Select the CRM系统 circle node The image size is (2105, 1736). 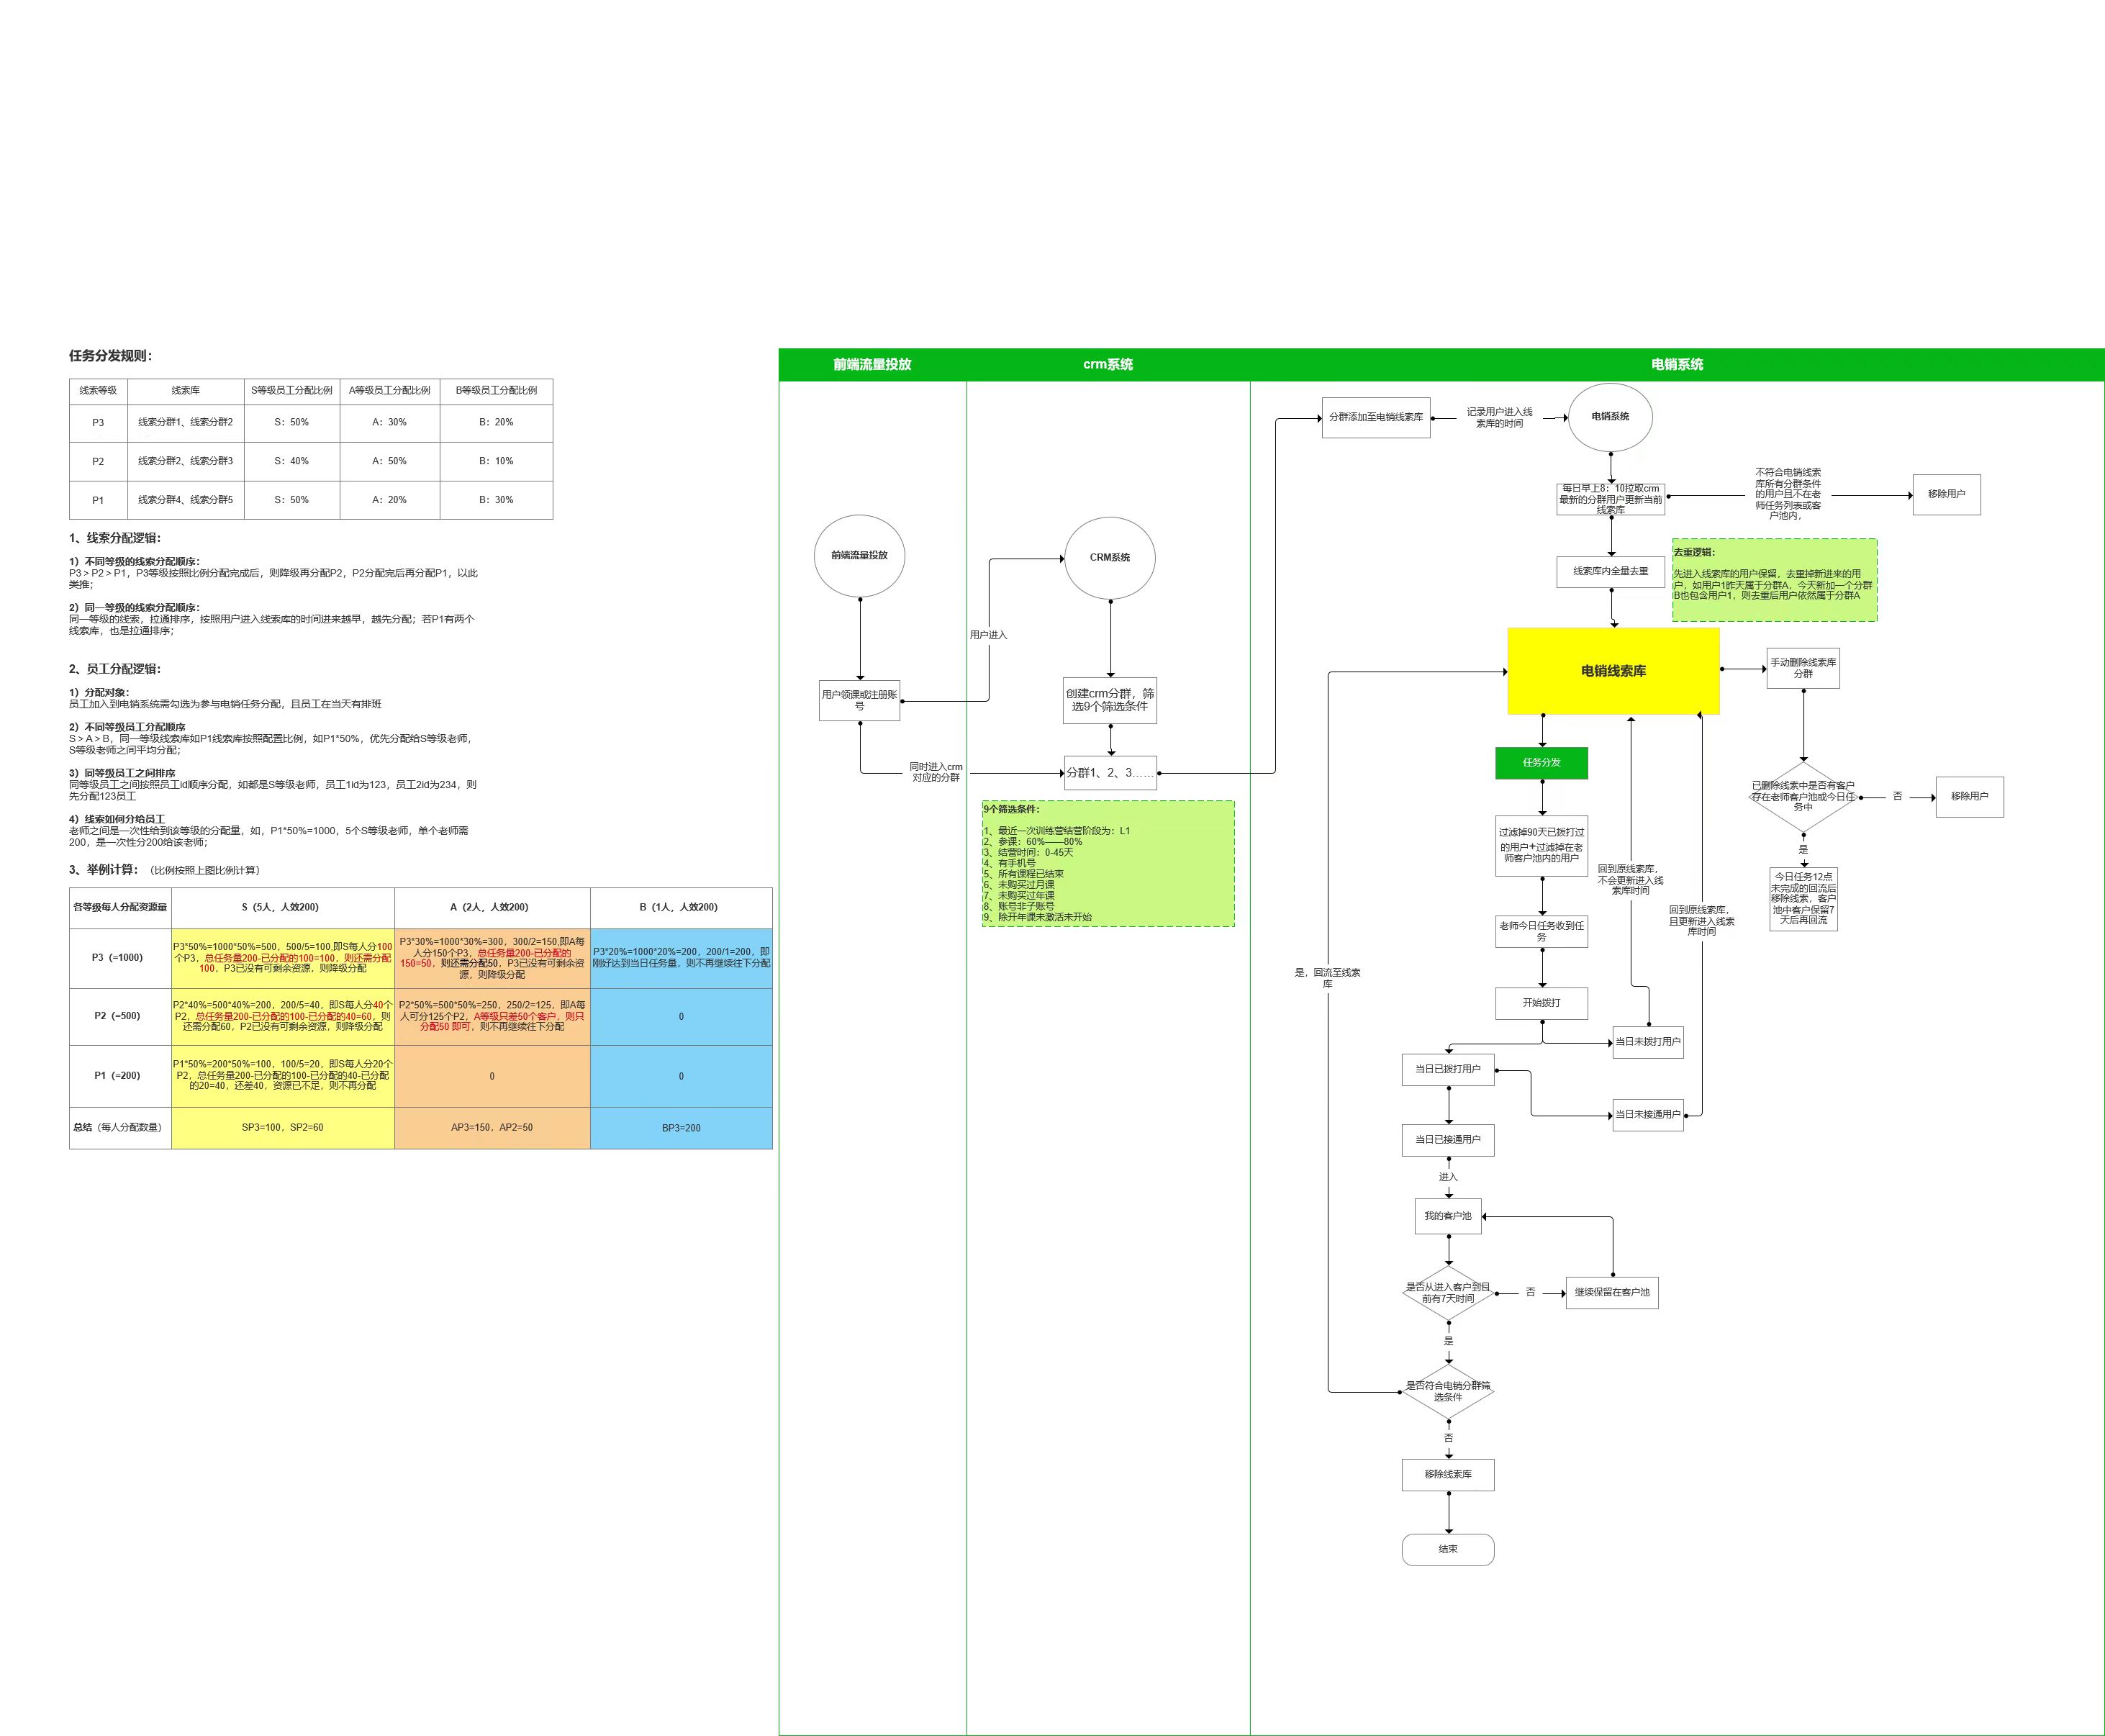1109,558
